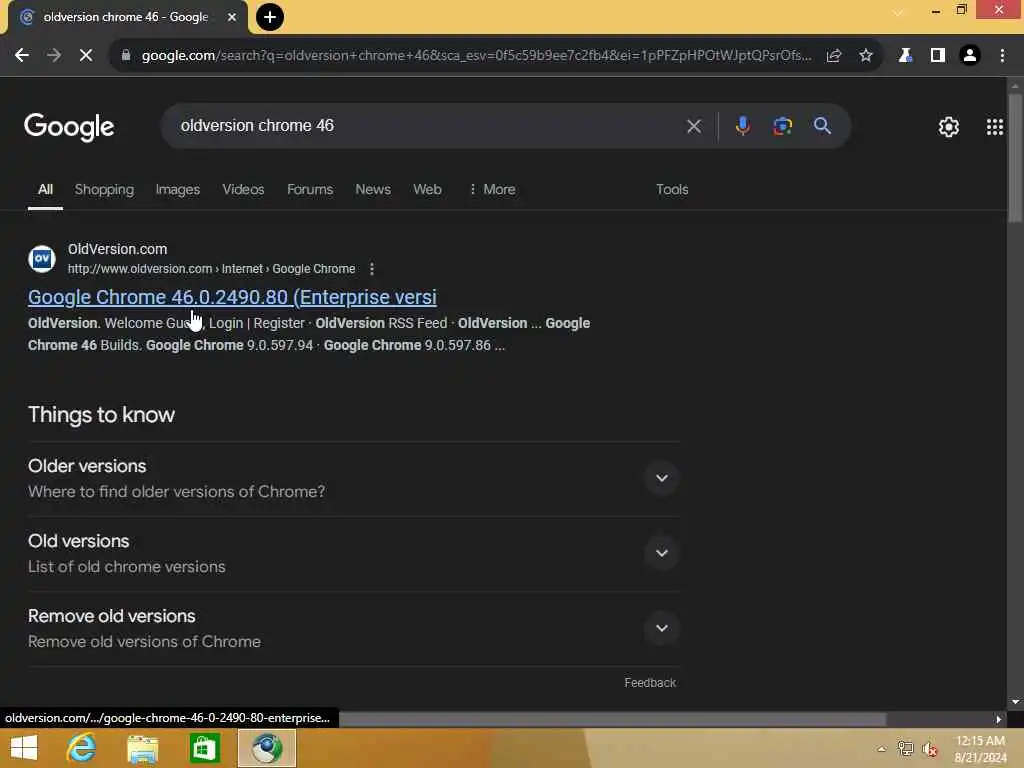The height and width of the screenshot is (768, 1024).
Task: Switch to the Forums tab
Action: click(x=310, y=189)
